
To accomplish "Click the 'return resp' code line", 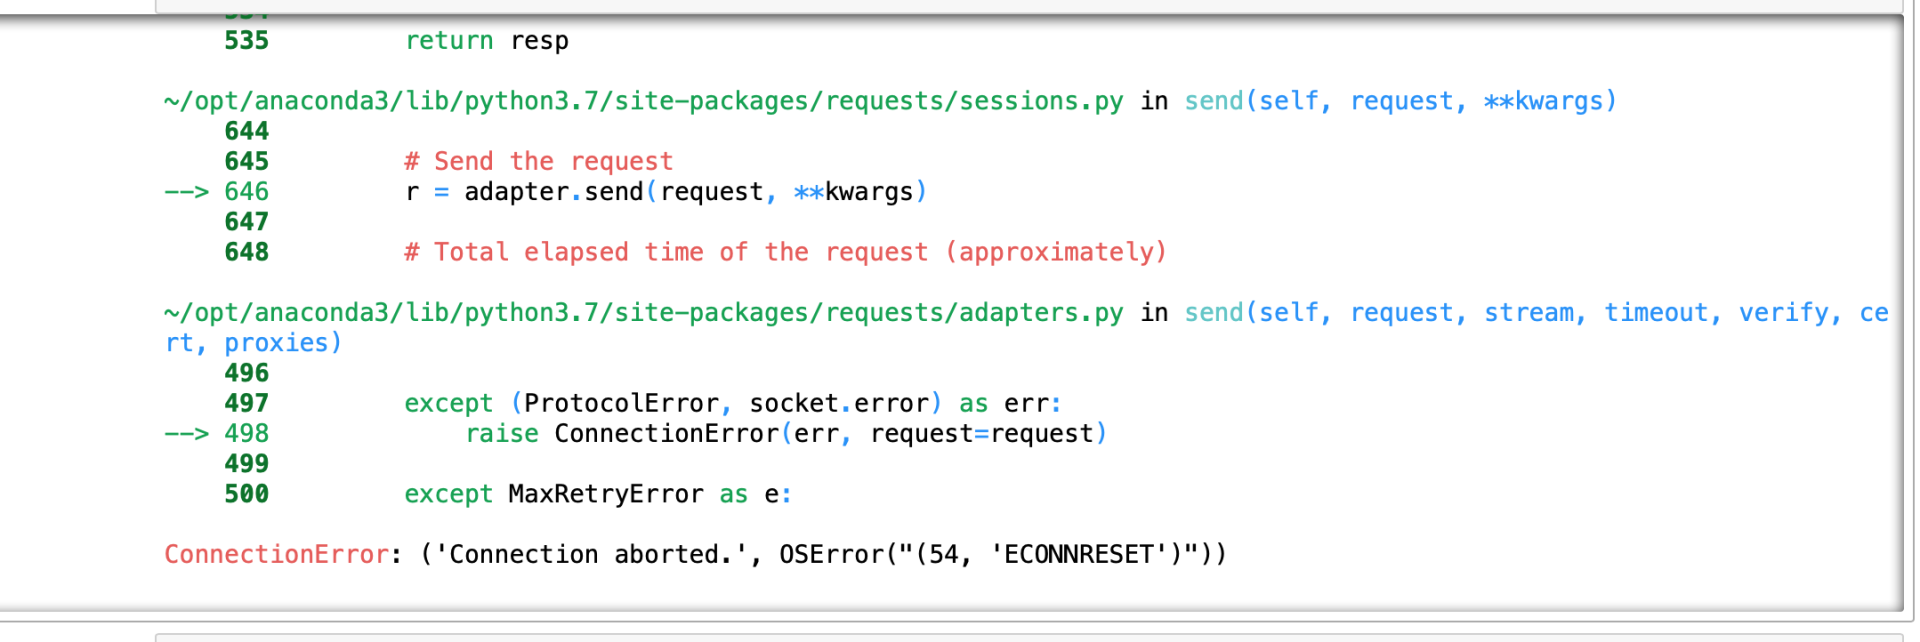I will [487, 41].
